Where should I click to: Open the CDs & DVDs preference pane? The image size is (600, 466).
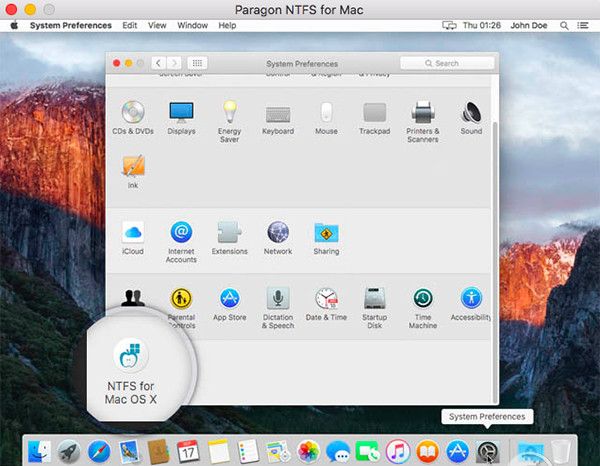tap(133, 117)
